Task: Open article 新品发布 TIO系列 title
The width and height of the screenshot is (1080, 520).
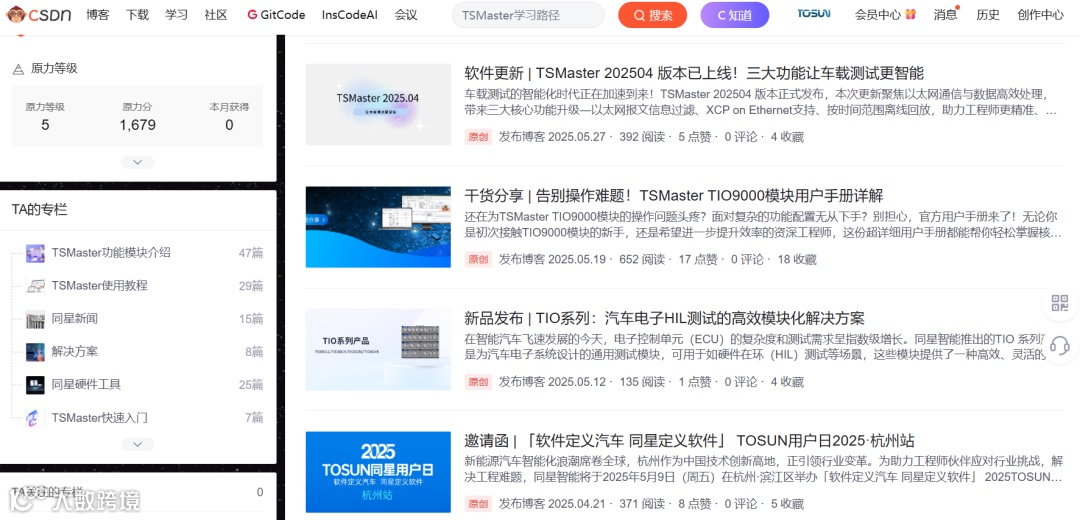Action: point(664,318)
